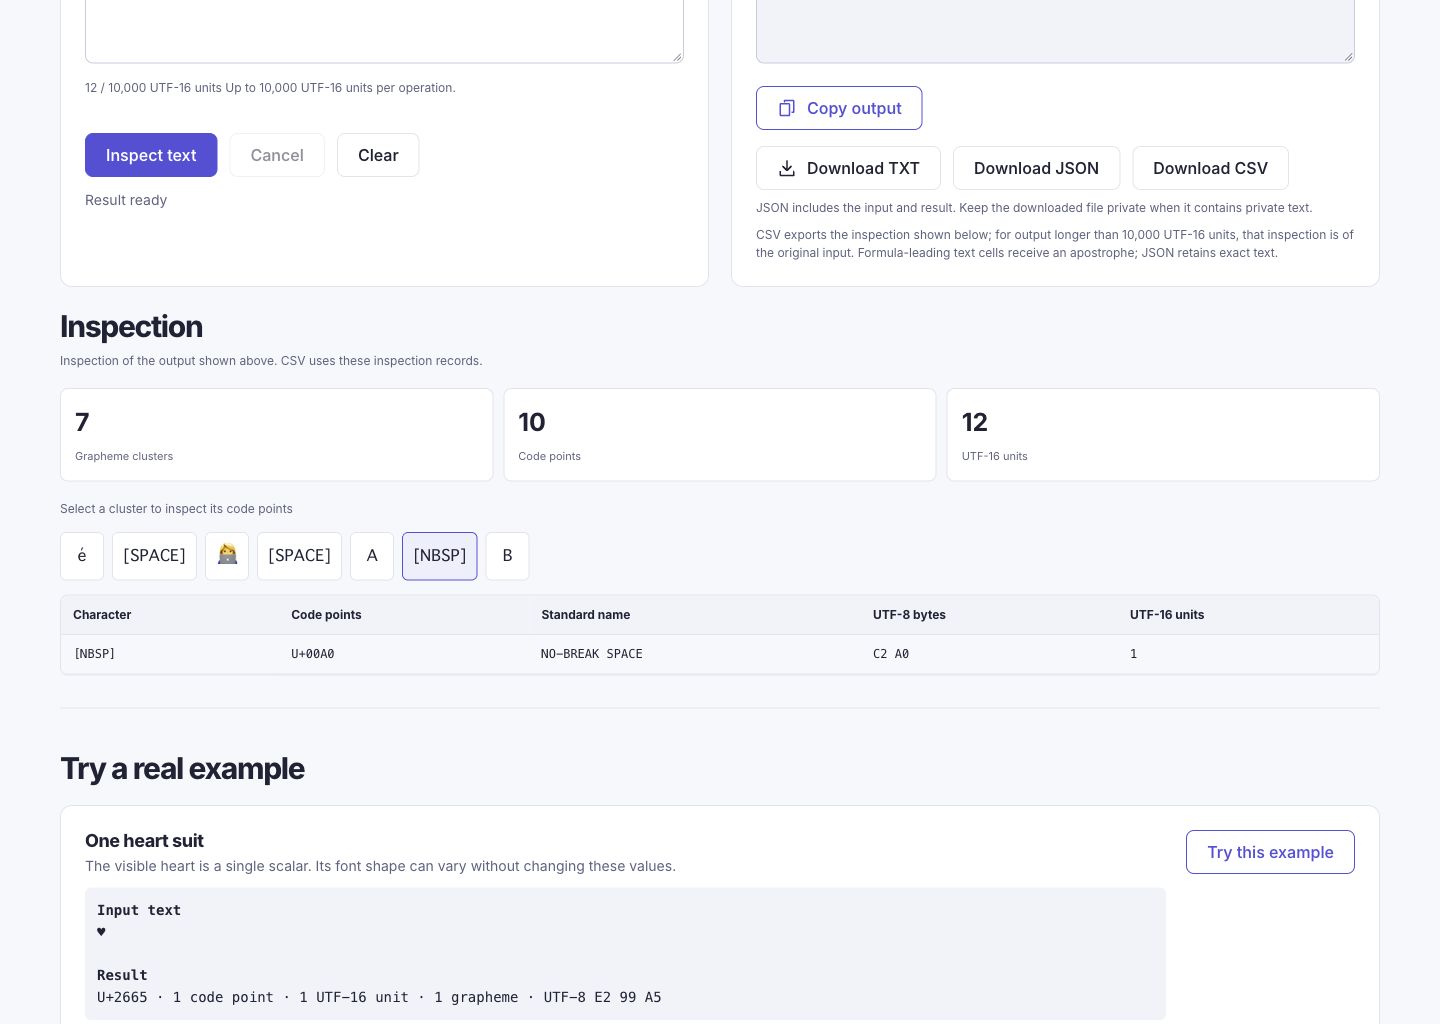Select the é grapheme cluster chip

[82, 556]
